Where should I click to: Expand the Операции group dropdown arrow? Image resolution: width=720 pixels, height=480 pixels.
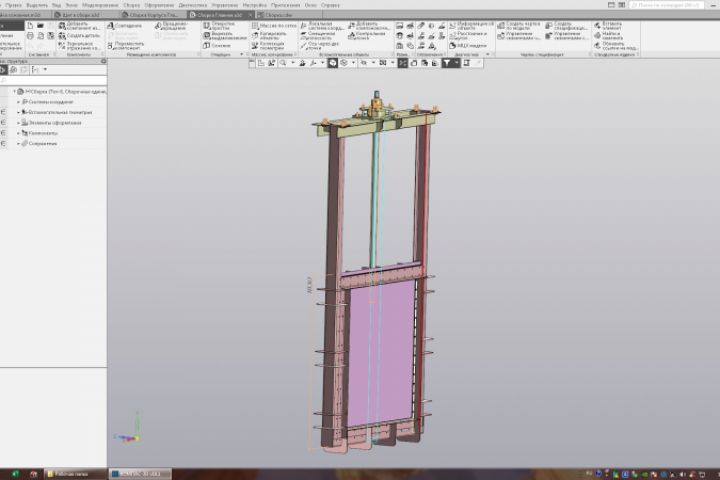[242, 55]
